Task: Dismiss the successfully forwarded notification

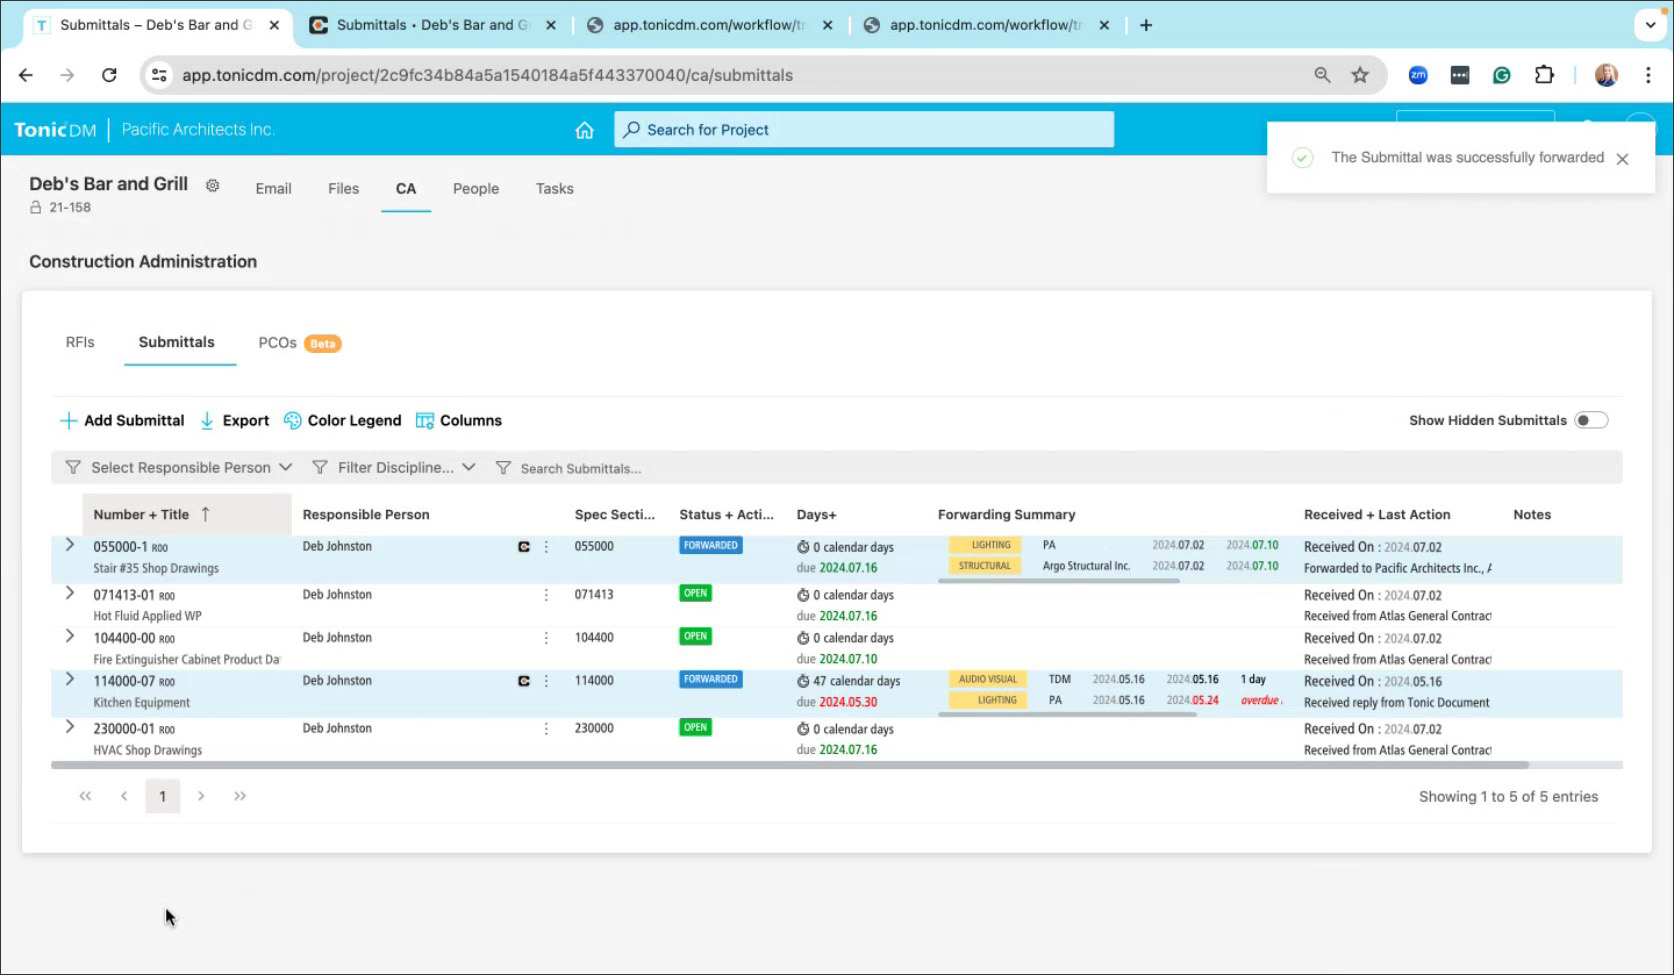Action: tap(1622, 159)
